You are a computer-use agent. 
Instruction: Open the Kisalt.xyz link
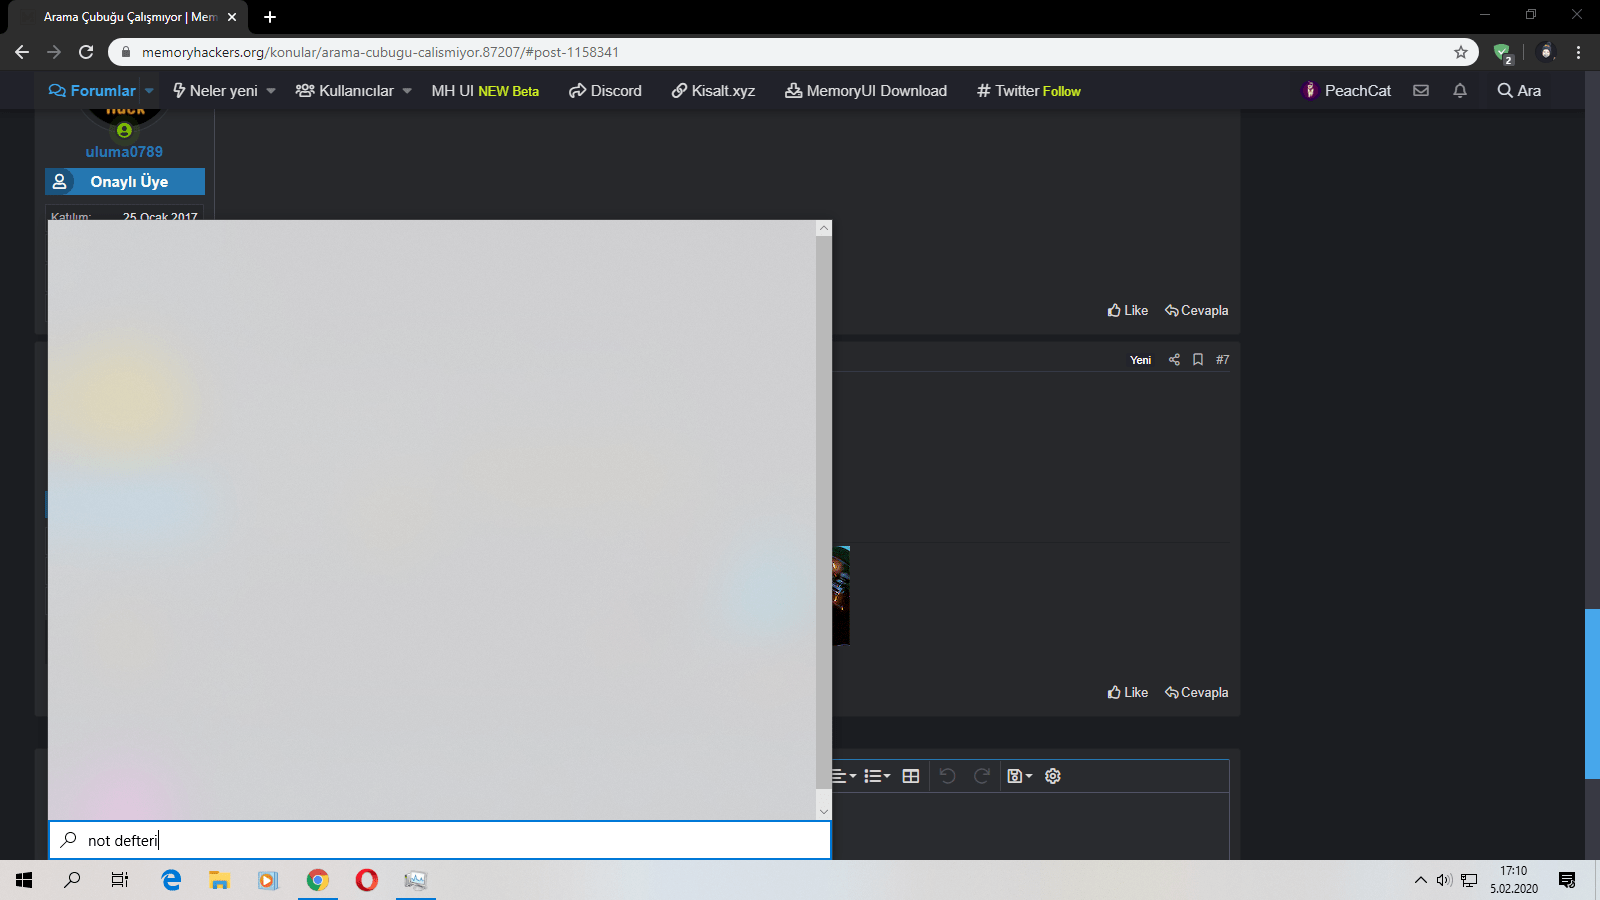(x=713, y=90)
